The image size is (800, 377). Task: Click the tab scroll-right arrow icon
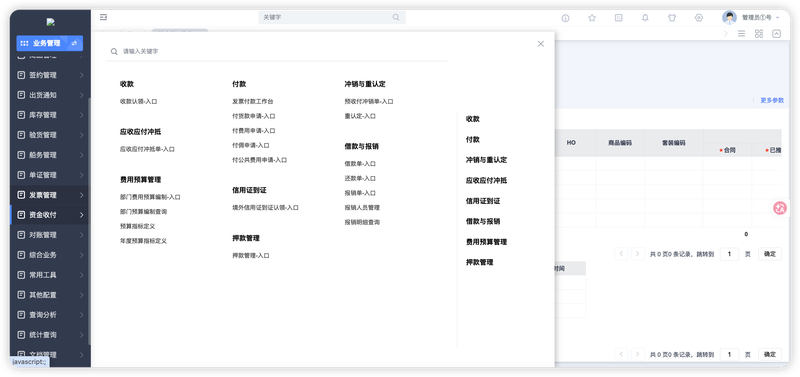[726, 34]
